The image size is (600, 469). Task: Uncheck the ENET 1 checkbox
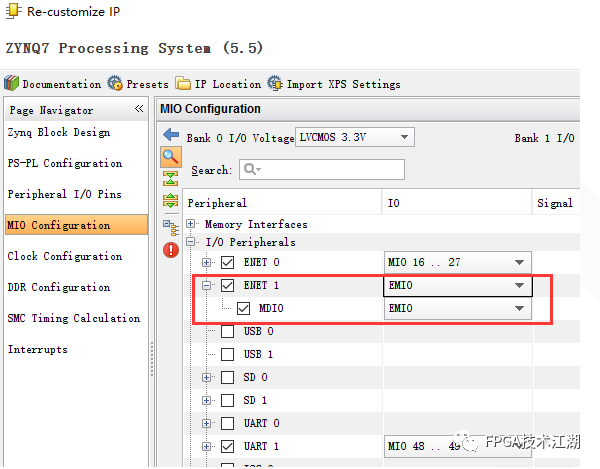coord(227,285)
